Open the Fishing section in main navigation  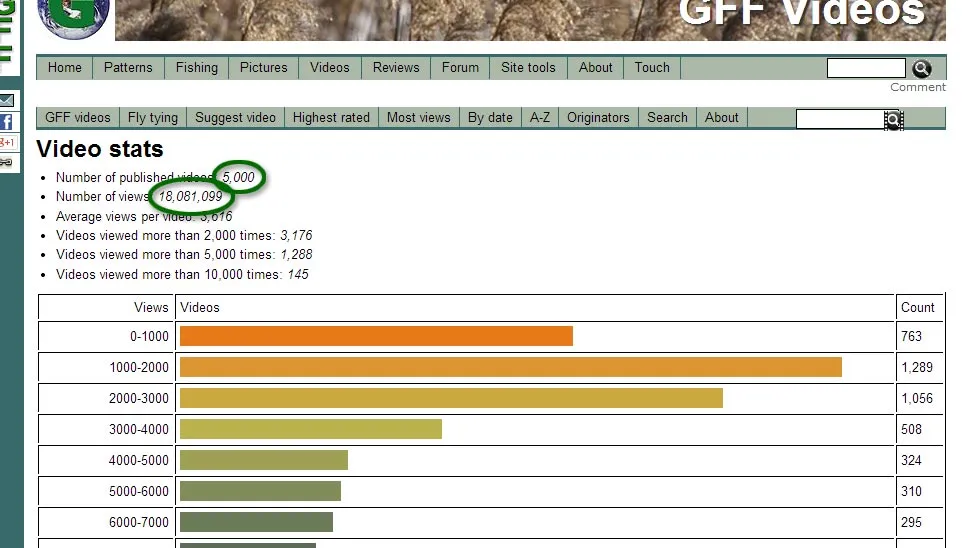(x=197, y=67)
